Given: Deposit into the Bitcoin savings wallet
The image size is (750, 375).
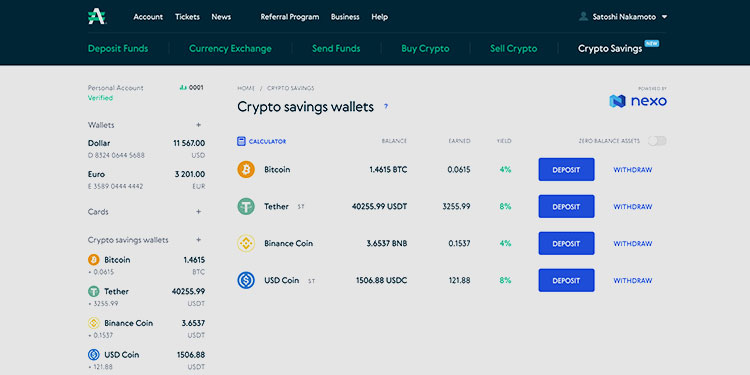Looking at the screenshot, I should [566, 169].
